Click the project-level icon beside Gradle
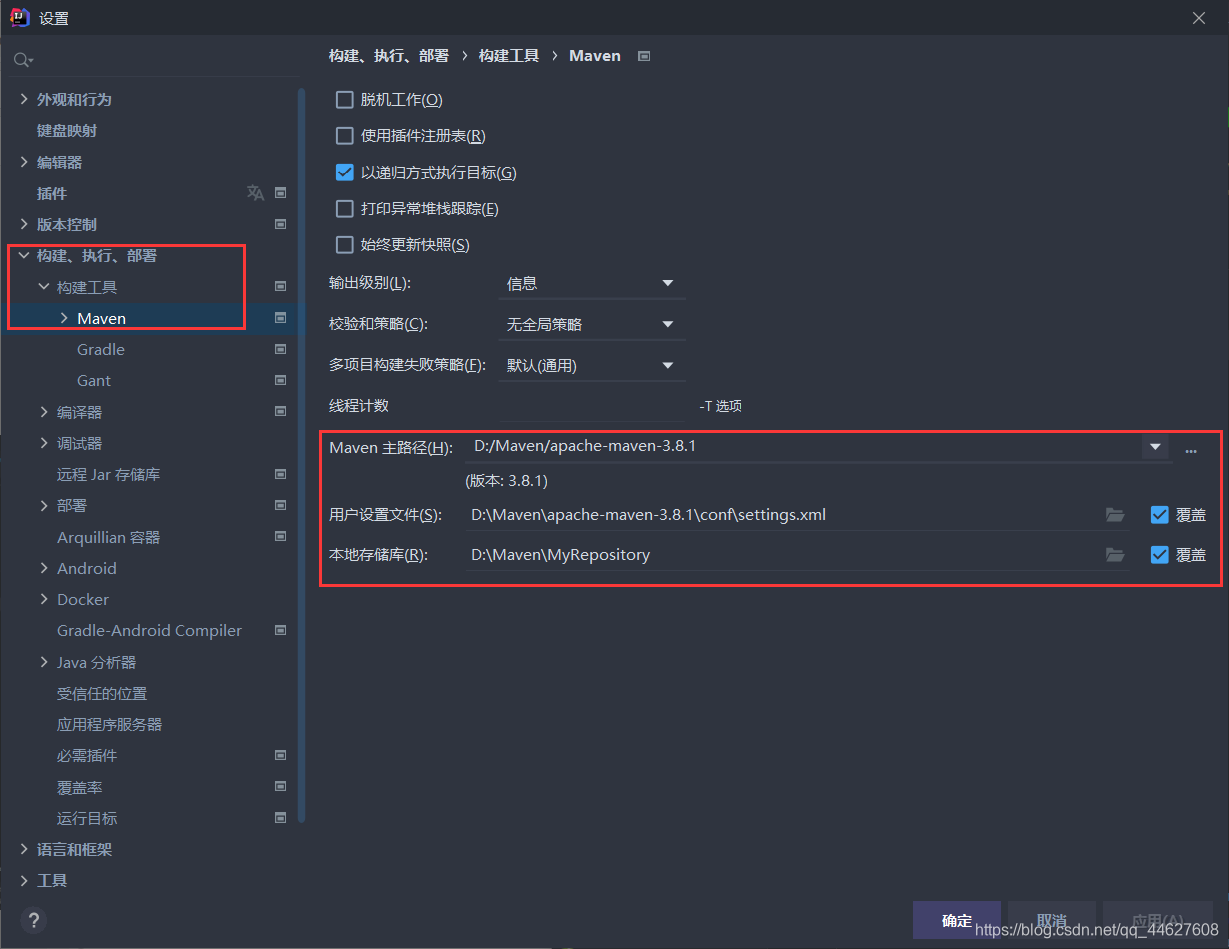Image resolution: width=1229 pixels, height=949 pixels. pos(281,349)
